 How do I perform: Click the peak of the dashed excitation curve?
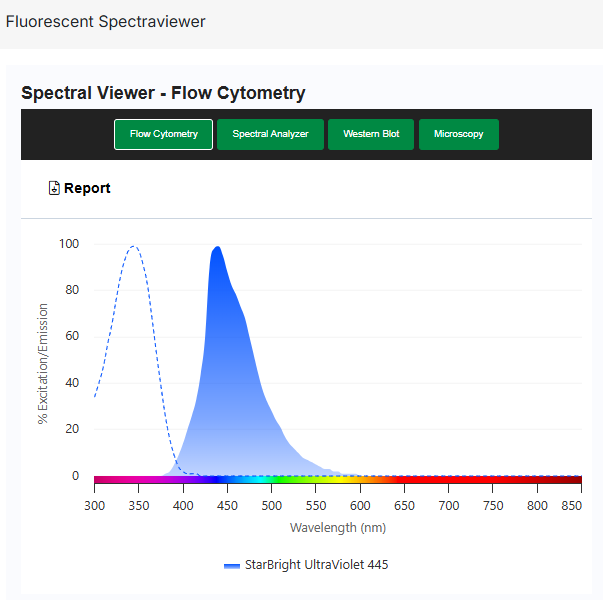pyautogui.click(x=132, y=247)
